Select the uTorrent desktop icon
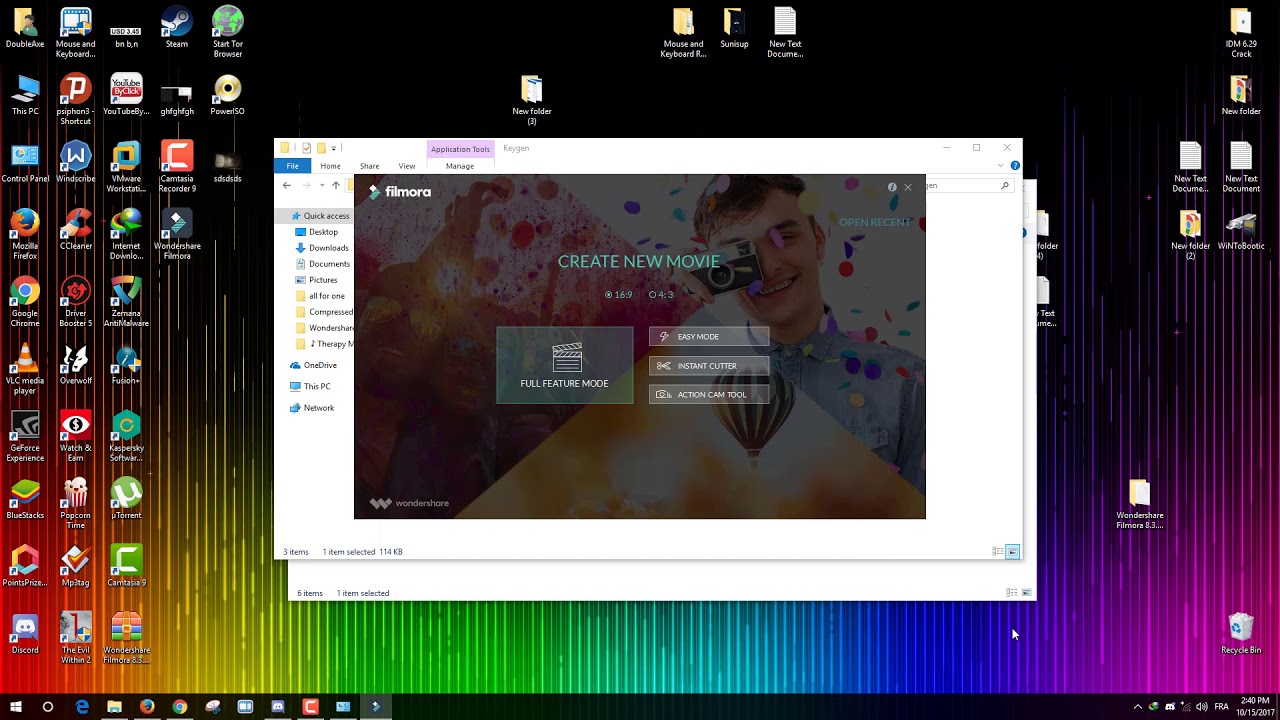 pyautogui.click(x=126, y=498)
